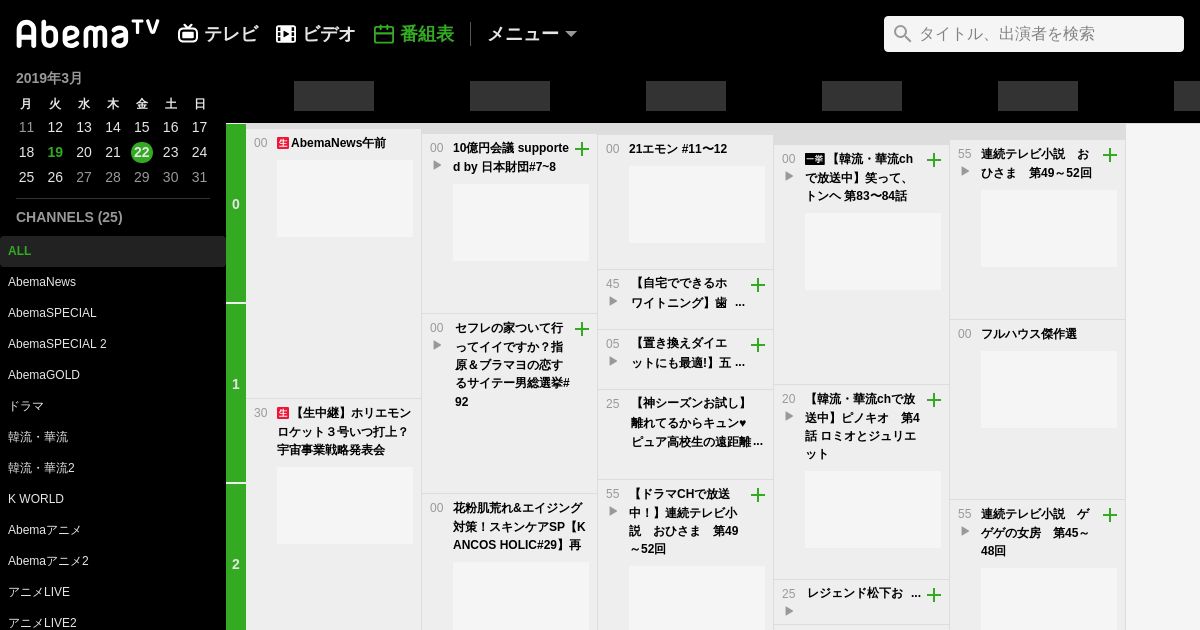Filter by AbemaGOLD channel
The height and width of the screenshot is (630, 1200).
(112, 375)
